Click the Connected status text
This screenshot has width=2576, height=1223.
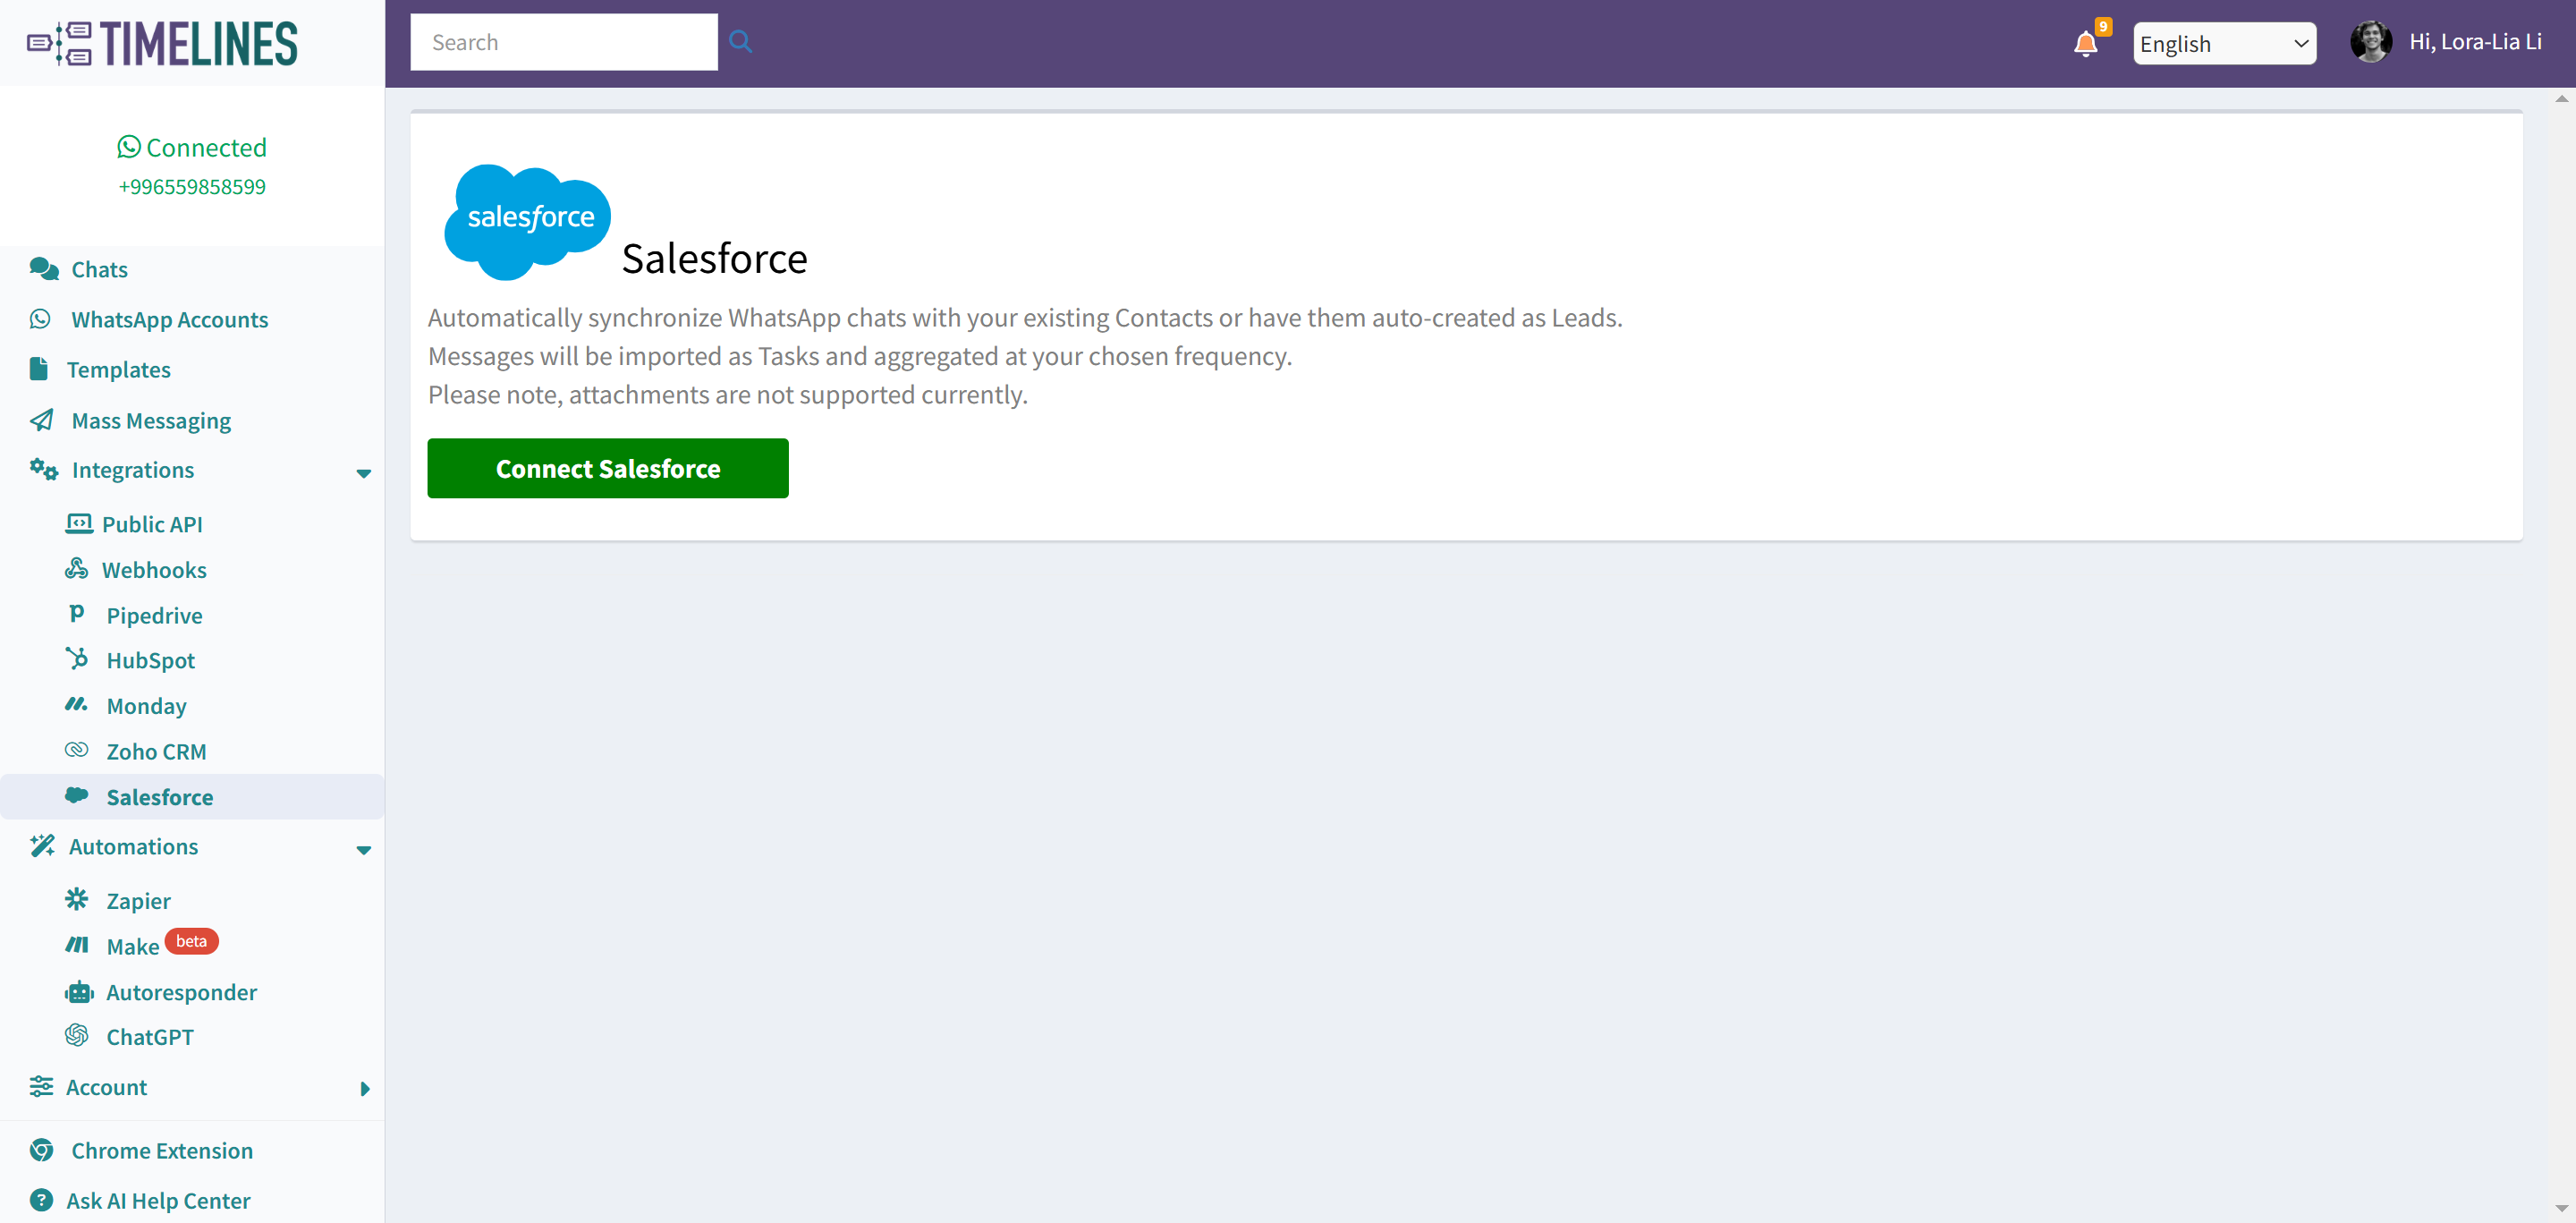click(x=206, y=147)
